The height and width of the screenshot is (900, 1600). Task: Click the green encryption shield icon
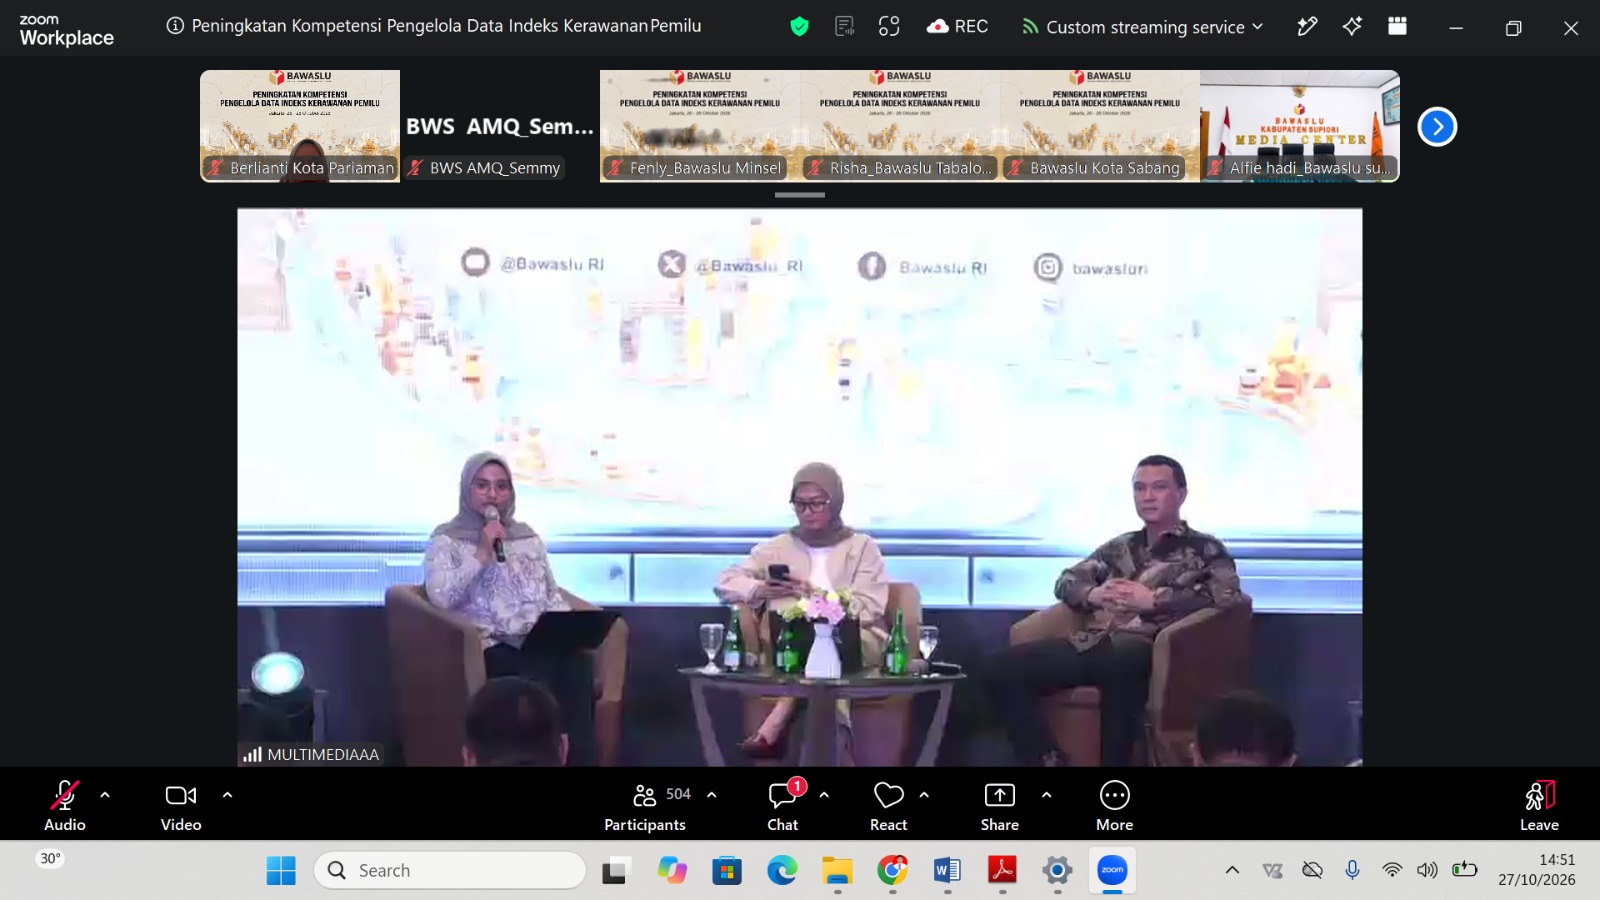tap(799, 27)
